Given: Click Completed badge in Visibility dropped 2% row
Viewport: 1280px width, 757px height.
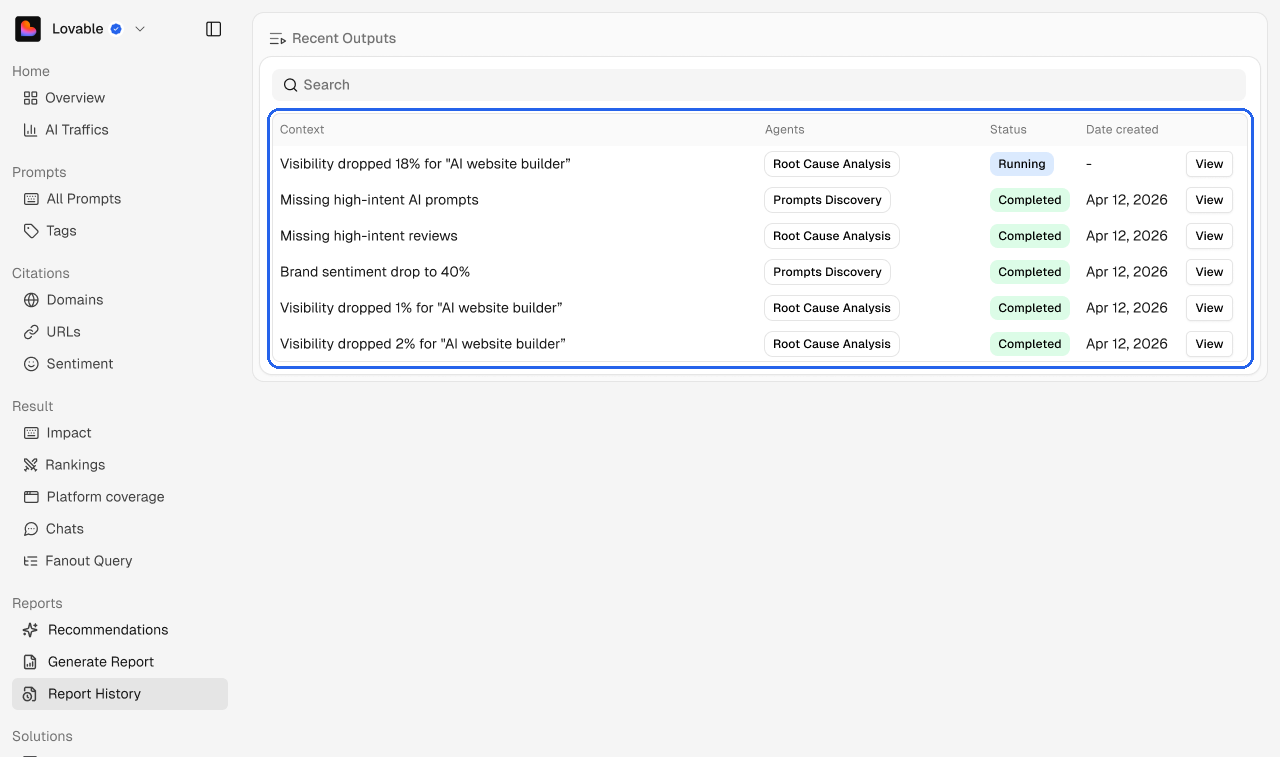Looking at the screenshot, I should point(1030,344).
